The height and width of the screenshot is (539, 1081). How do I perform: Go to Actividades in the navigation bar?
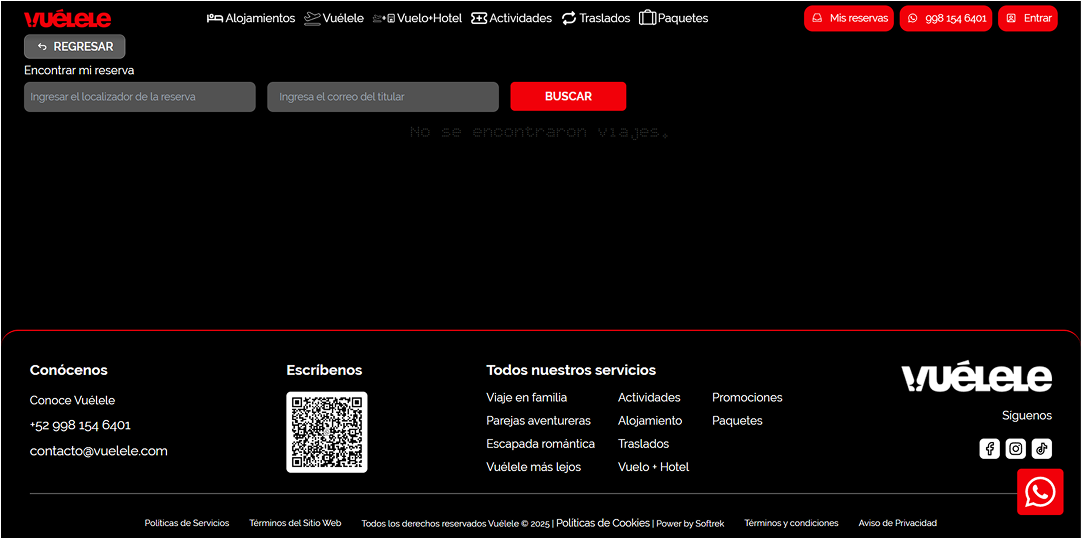tap(512, 19)
